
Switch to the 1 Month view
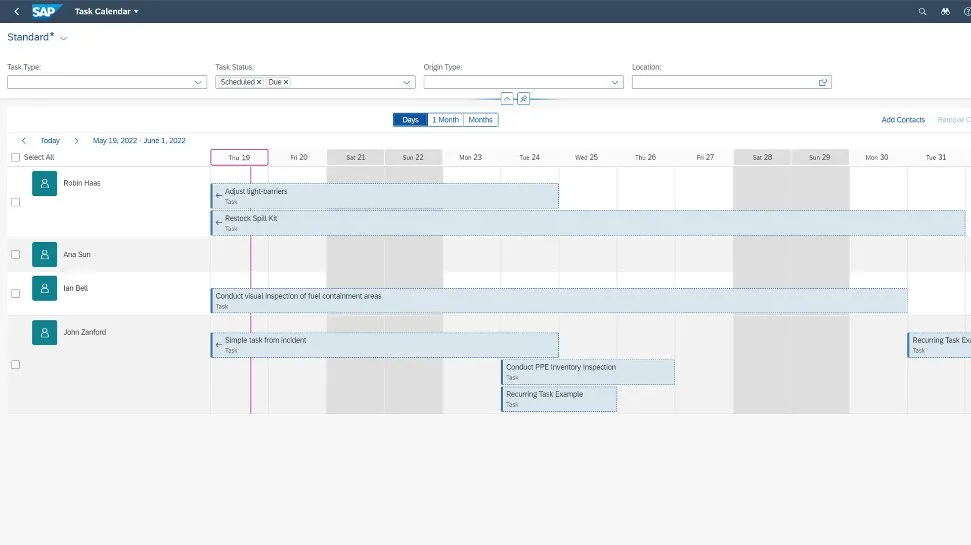[x=445, y=120]
